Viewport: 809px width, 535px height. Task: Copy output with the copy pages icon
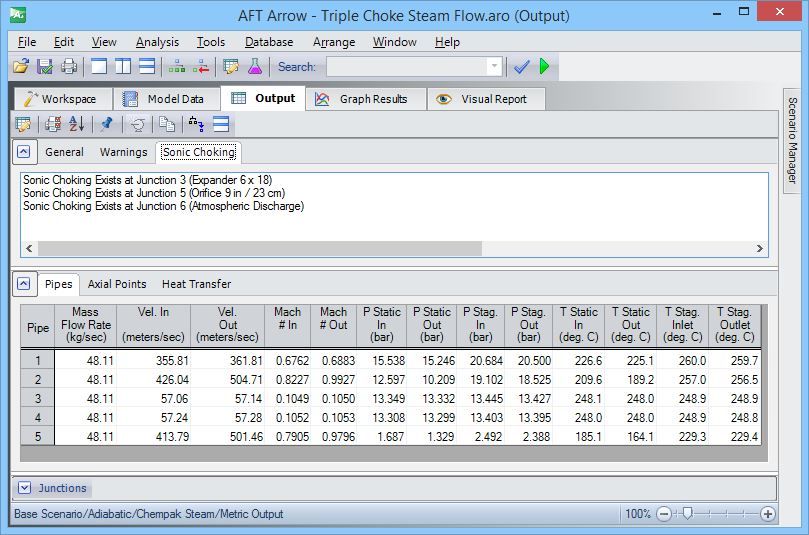(167, 124)
